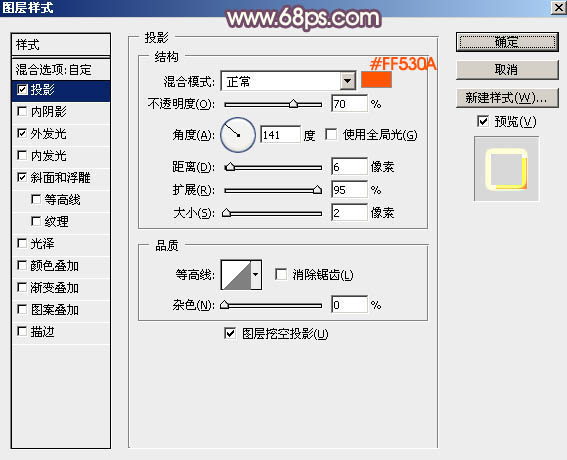Toggle the 外发光 outer glow checkbox

pyautogui.click(x=22, y=133)
